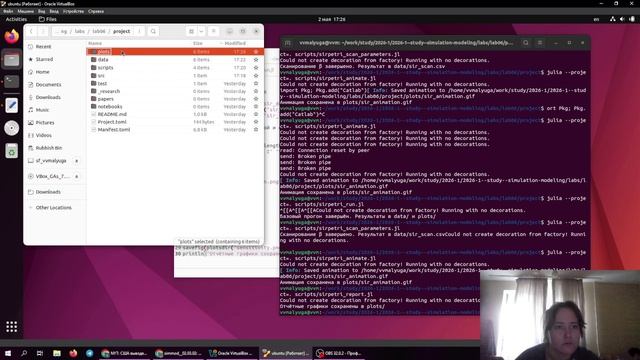
Task: Star the data folder
Action: pos(256,60)
